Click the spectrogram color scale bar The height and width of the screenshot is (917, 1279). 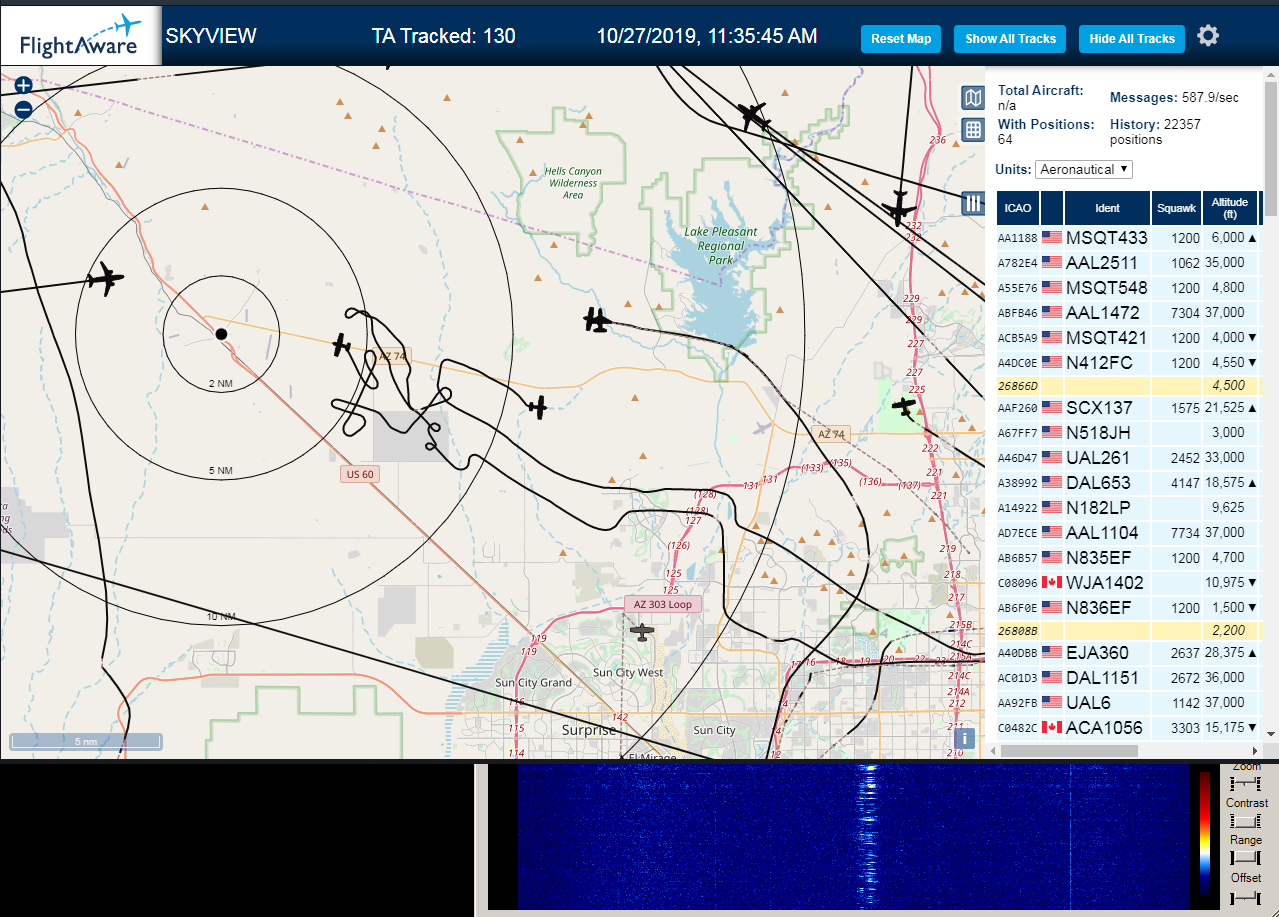[1204, 833]
